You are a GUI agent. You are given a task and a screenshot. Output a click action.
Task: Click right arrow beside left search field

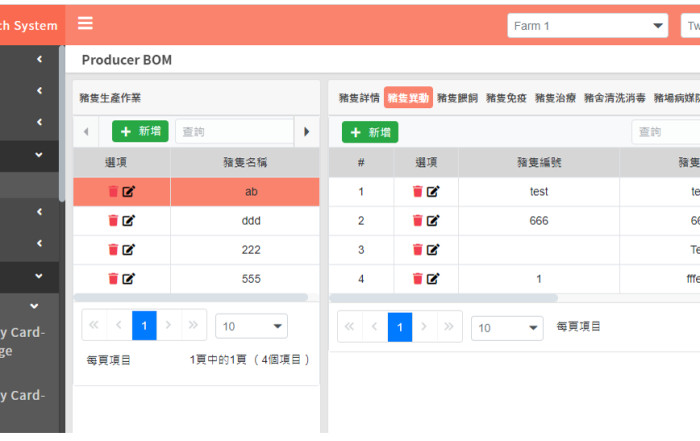307,131
